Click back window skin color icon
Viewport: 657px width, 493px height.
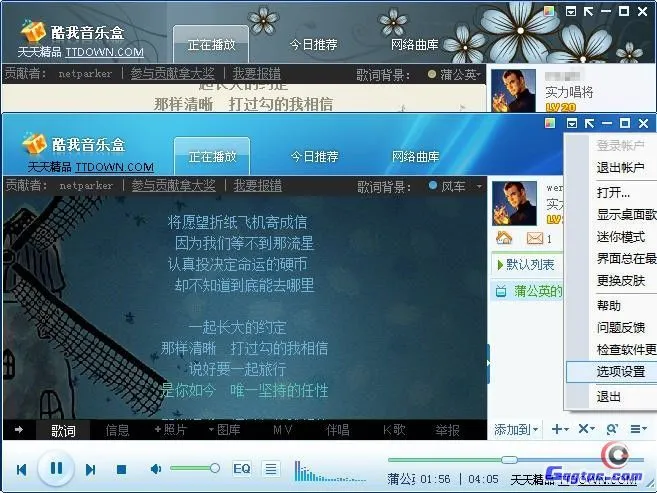coord(549,11)
